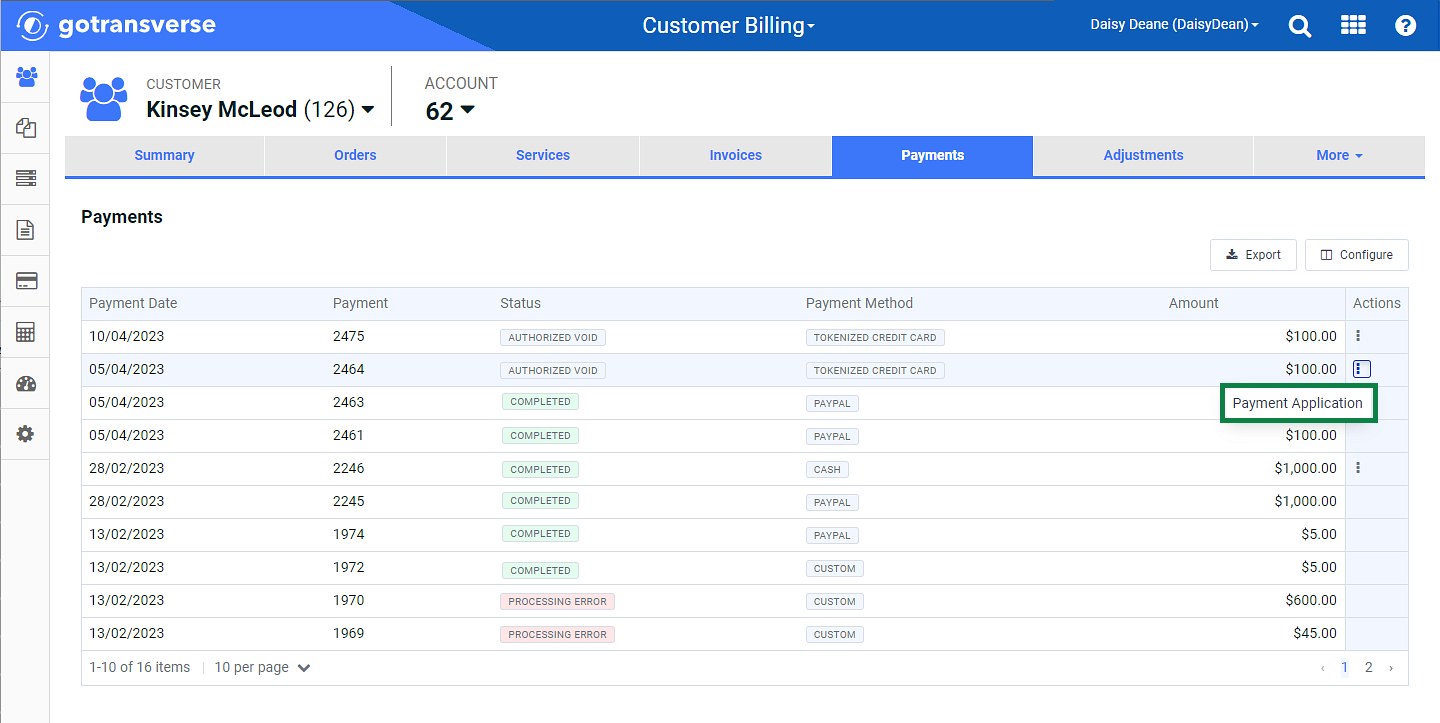Image resolution: width=1440 pixels, height=723 pixels.
Task: Change the 10 per page selector
Action: [x=263, y=667]
